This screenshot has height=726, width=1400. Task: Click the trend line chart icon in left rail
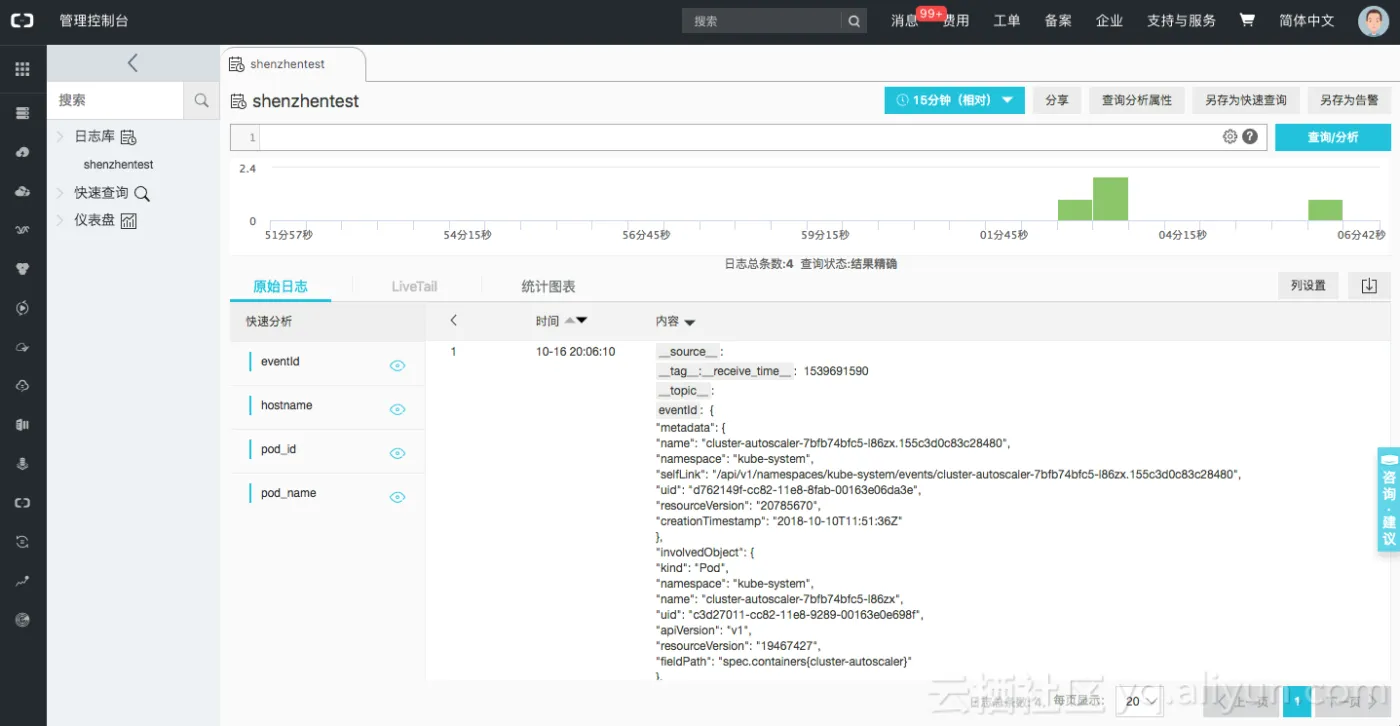(x=22, y=580)
